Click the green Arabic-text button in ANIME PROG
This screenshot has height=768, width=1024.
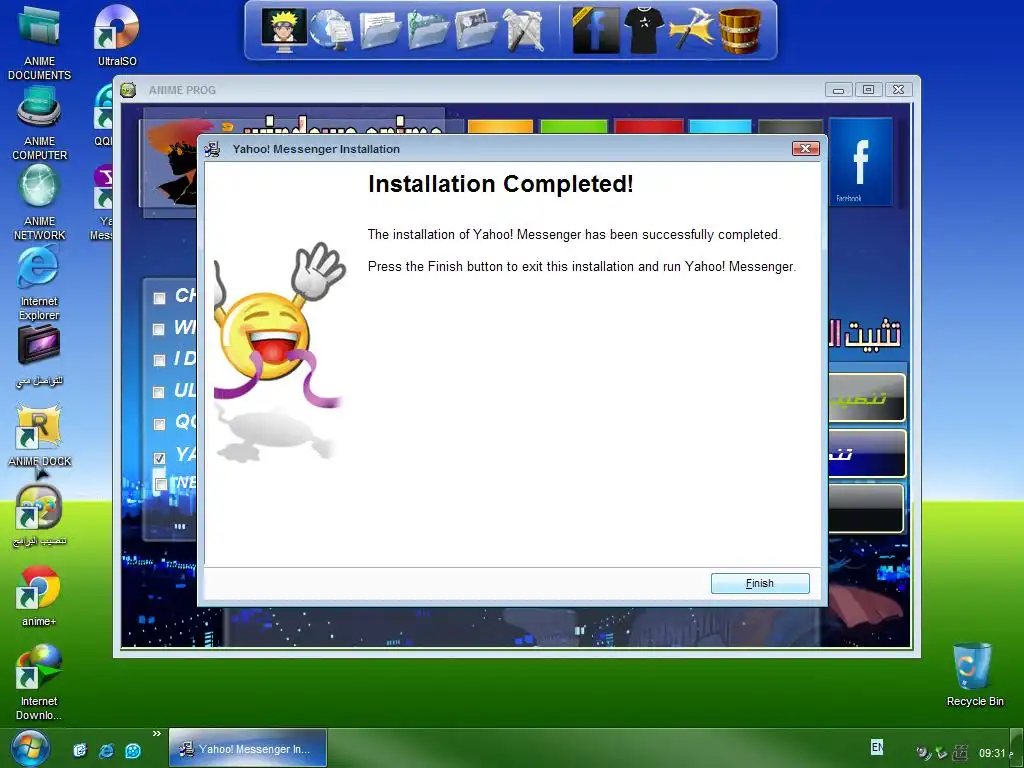pyautogui.click(x=867, y=398)
